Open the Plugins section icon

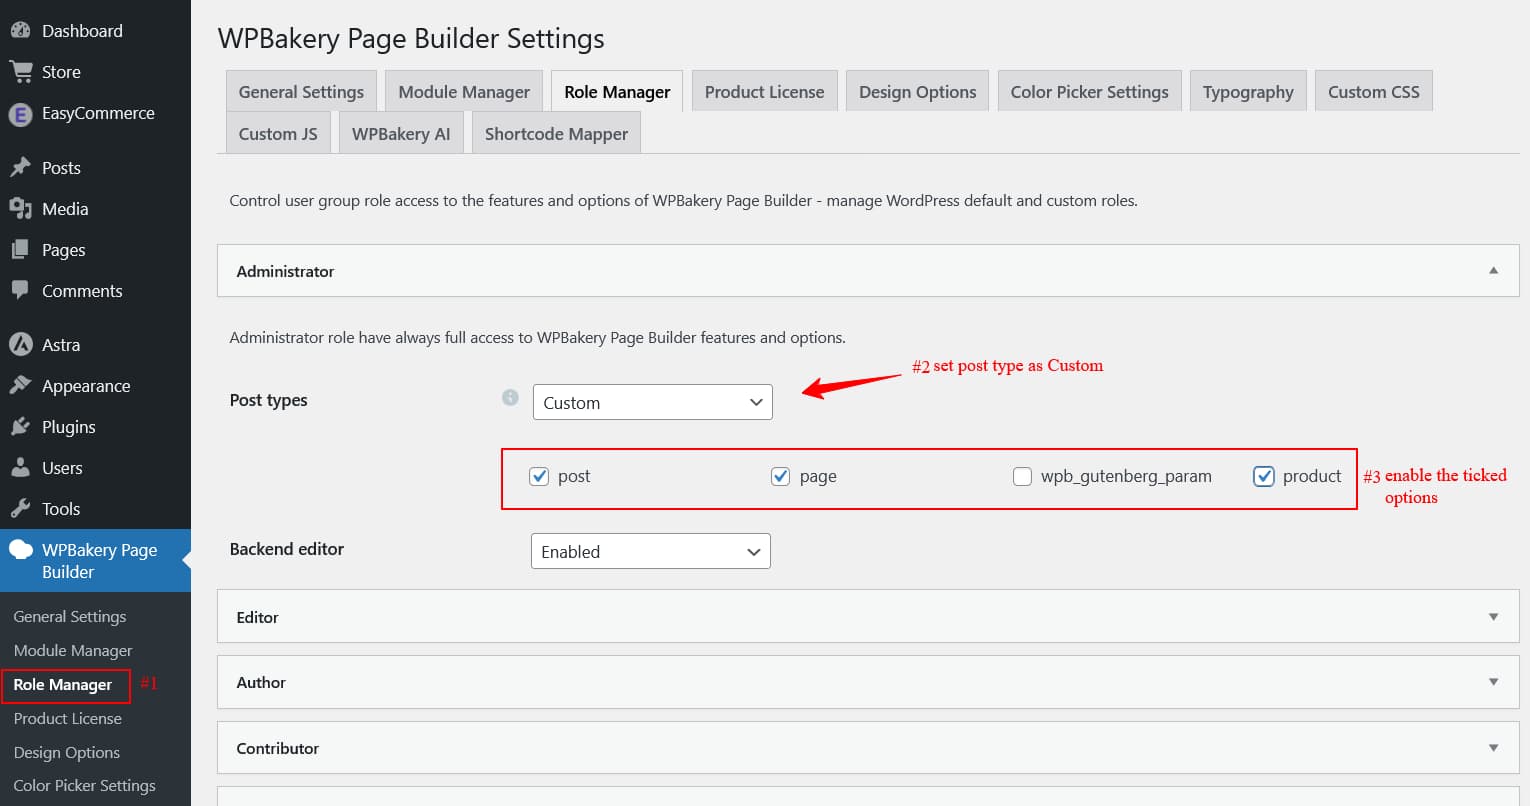pos(22,426)
